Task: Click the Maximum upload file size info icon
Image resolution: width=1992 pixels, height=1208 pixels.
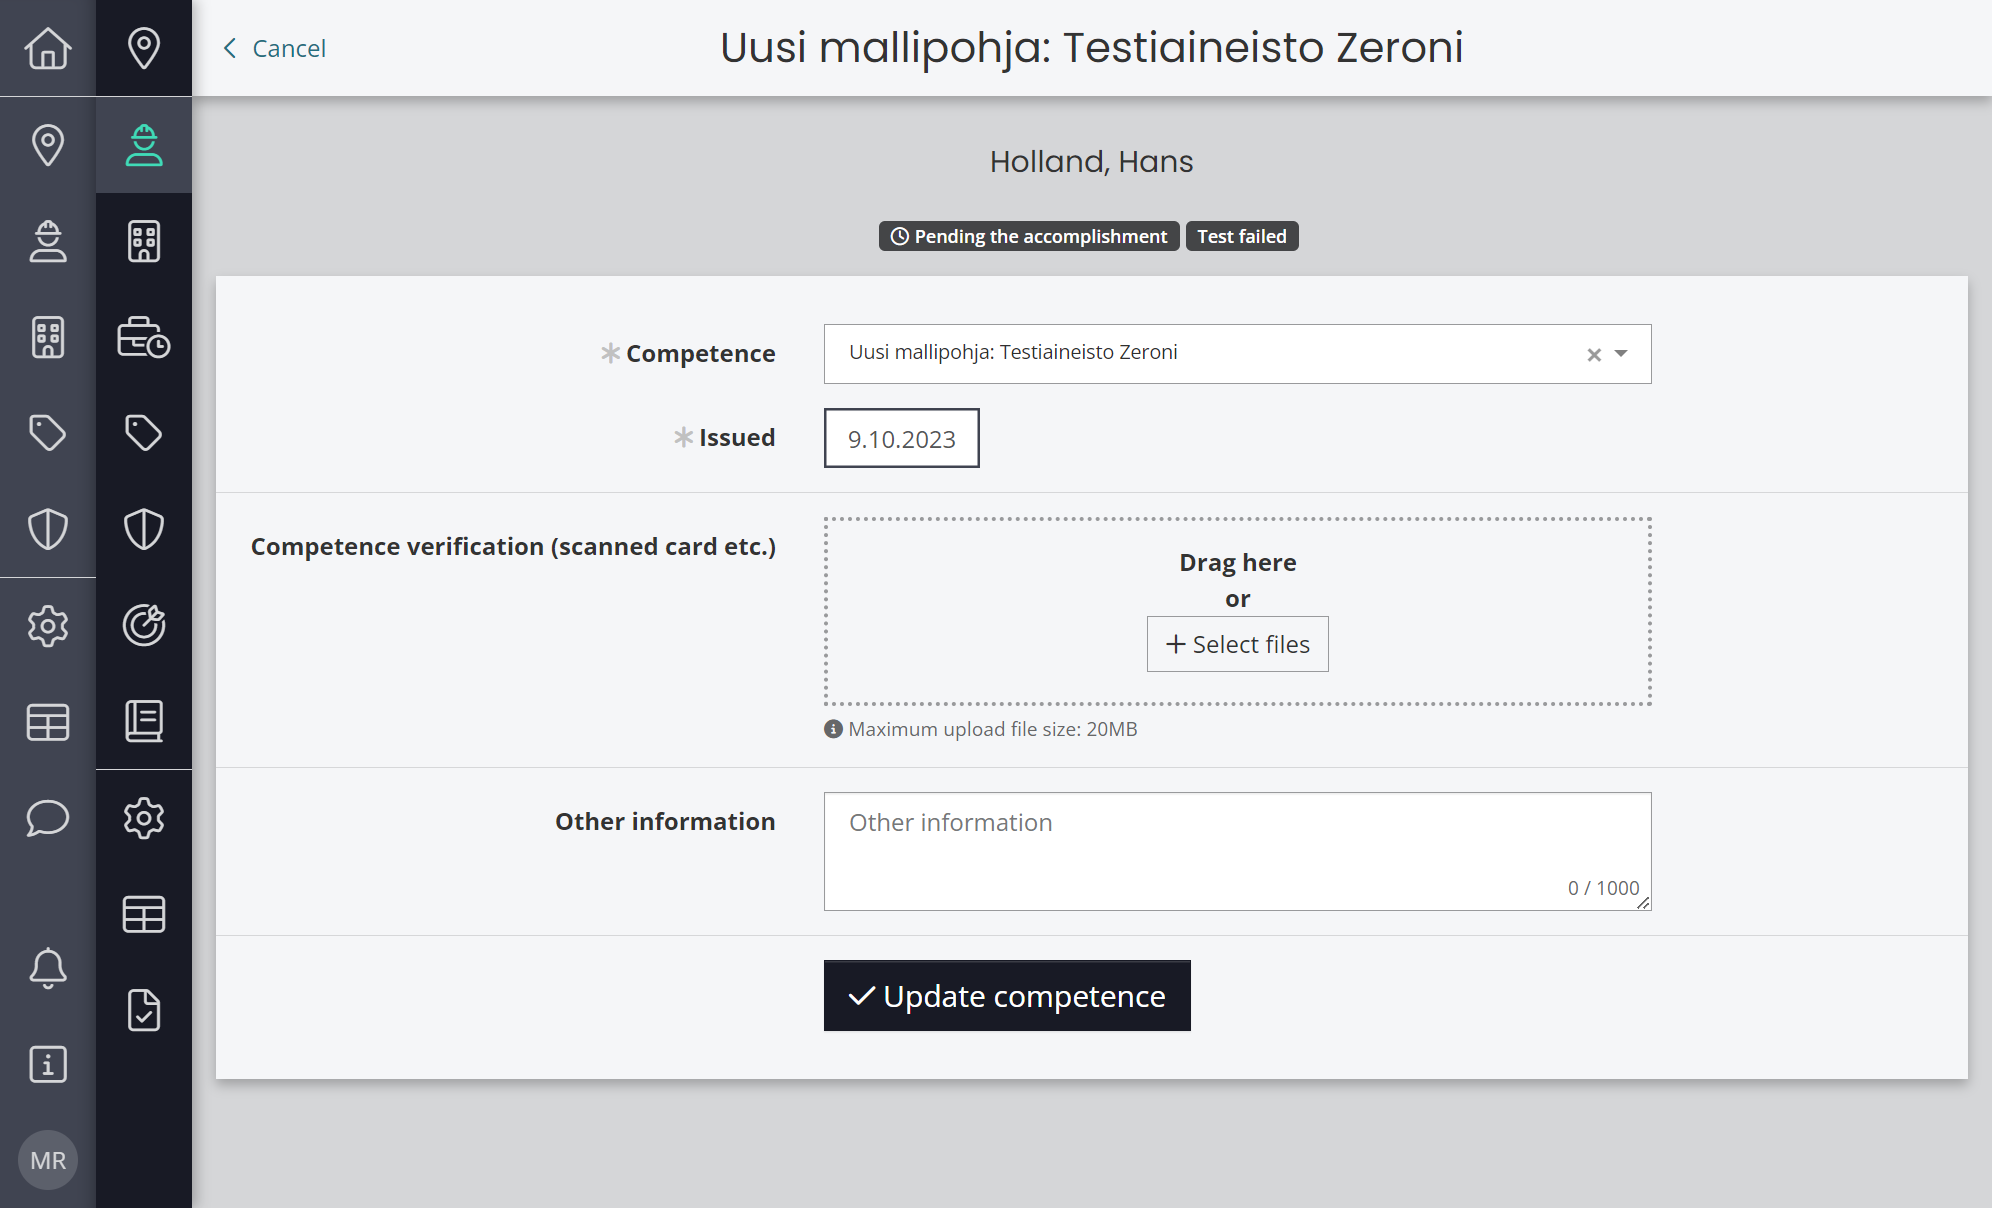Action: (833, 729)
